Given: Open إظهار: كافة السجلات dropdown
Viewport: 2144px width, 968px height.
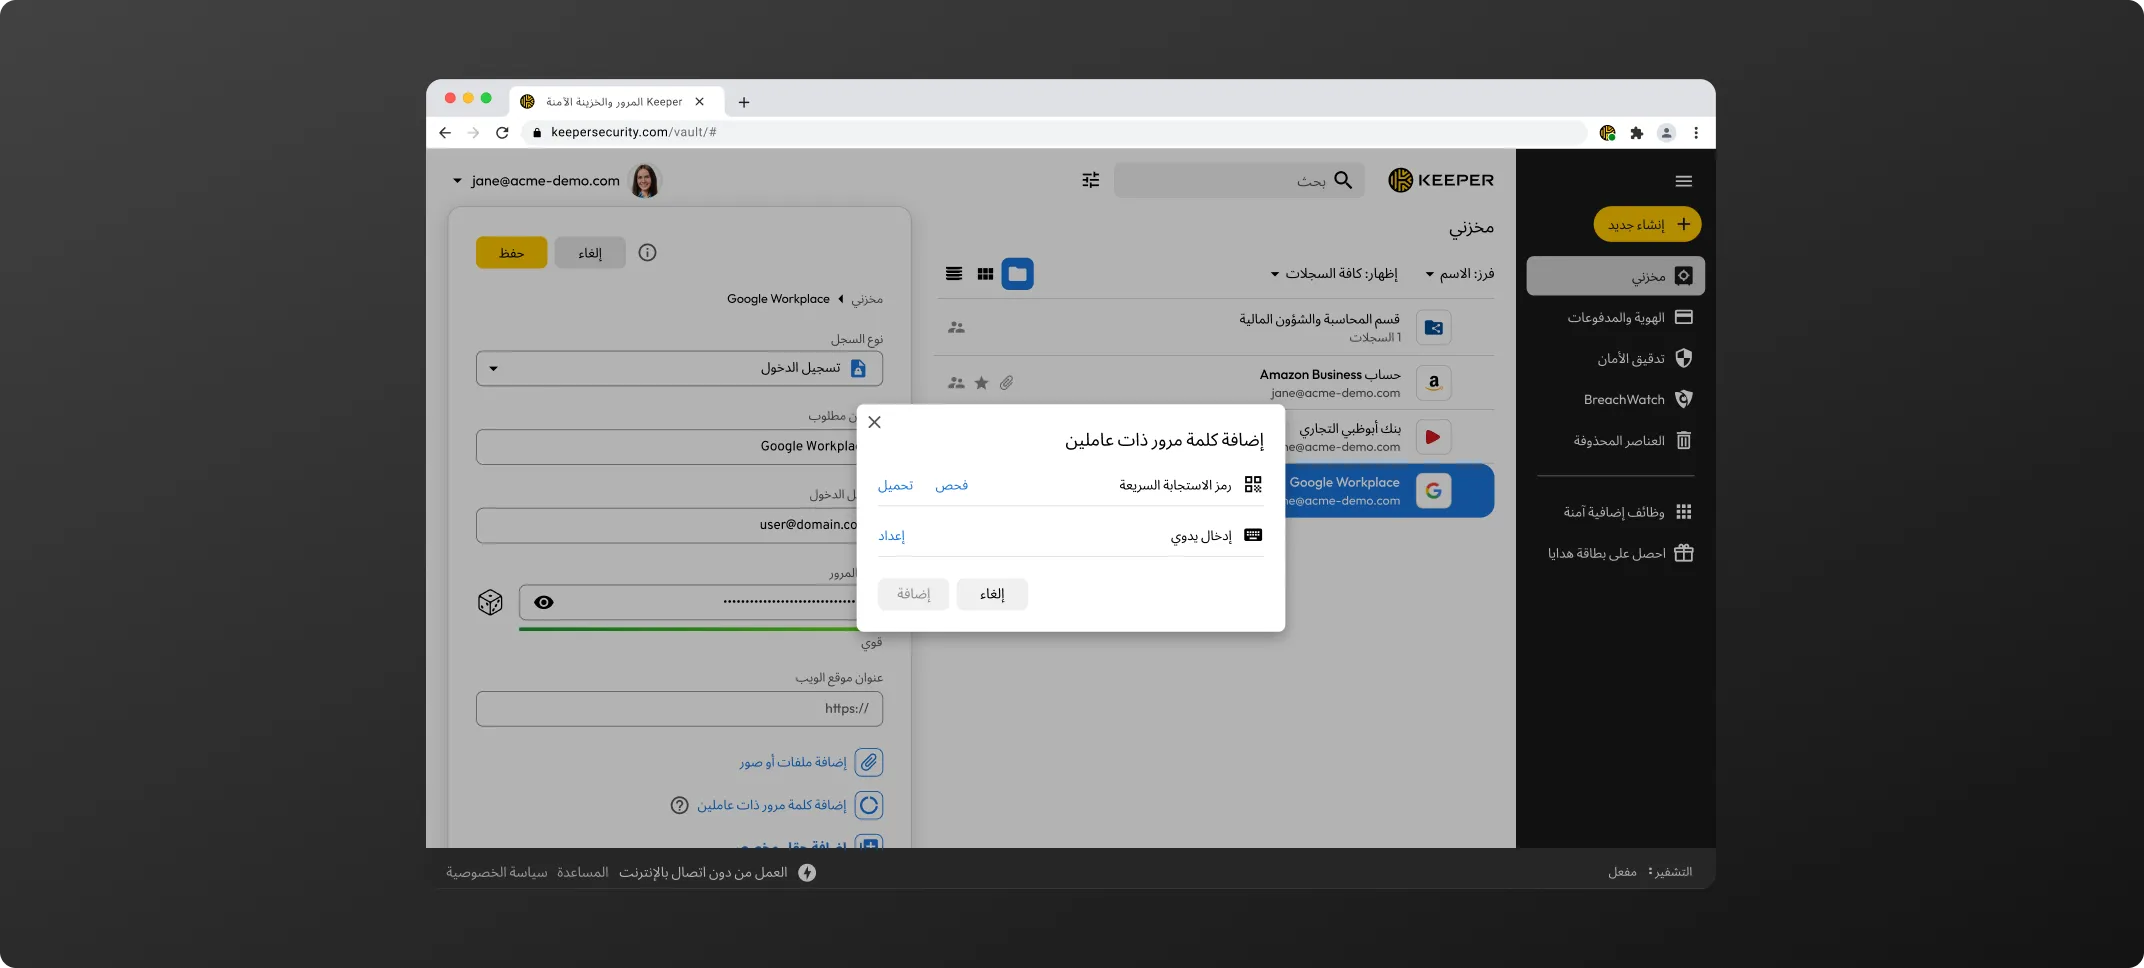Looking at the screenshot, I should (1334, 274).
